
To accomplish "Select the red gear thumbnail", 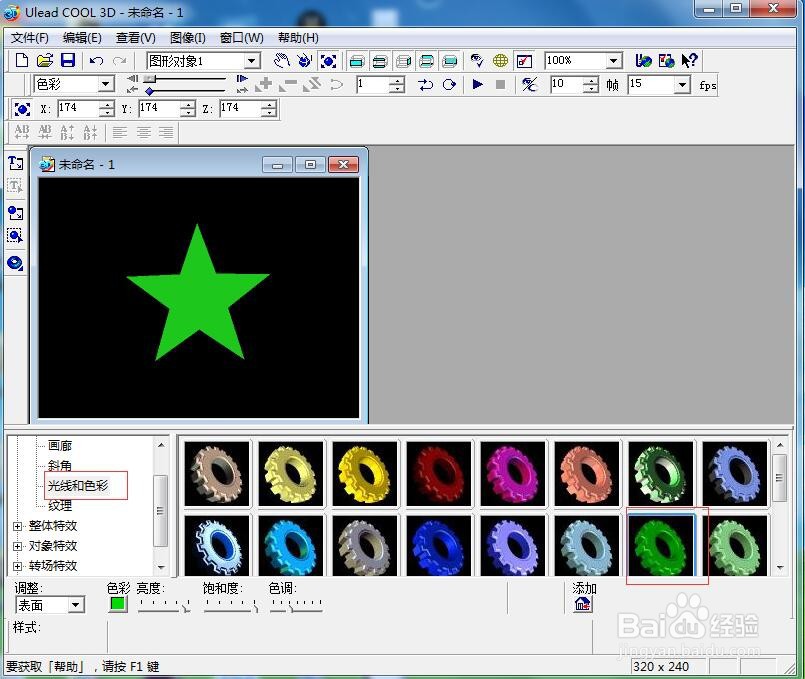I will click(x=439, y=474).
